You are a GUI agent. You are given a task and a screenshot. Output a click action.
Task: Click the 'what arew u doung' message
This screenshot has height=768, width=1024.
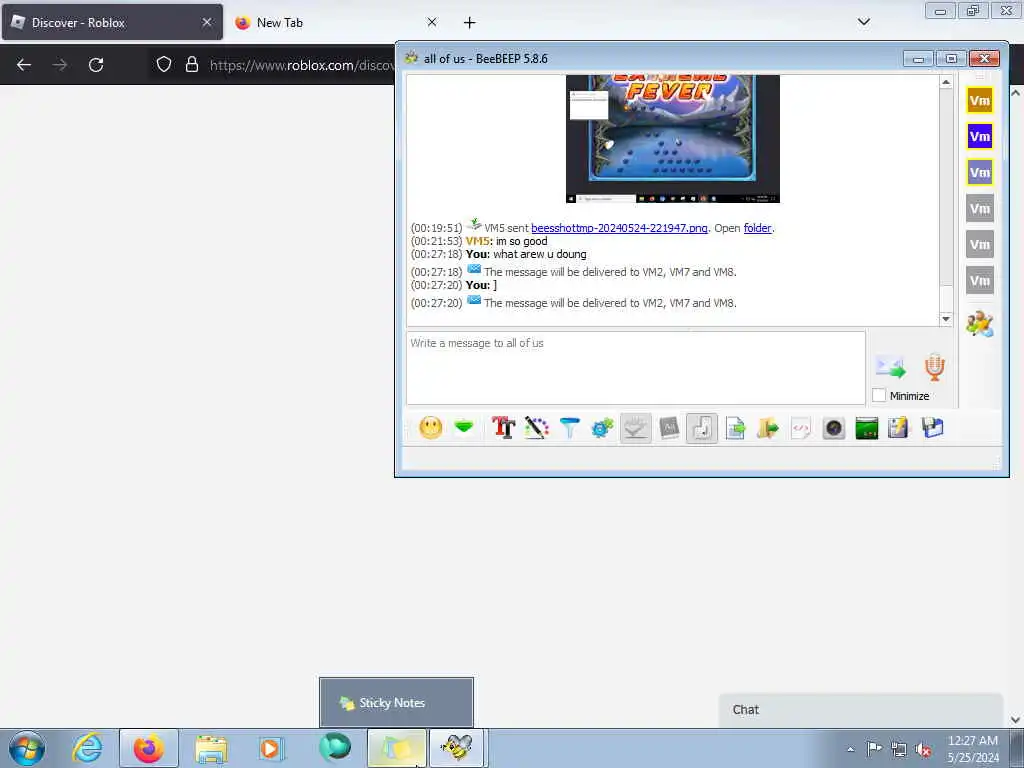pos(539,254)
